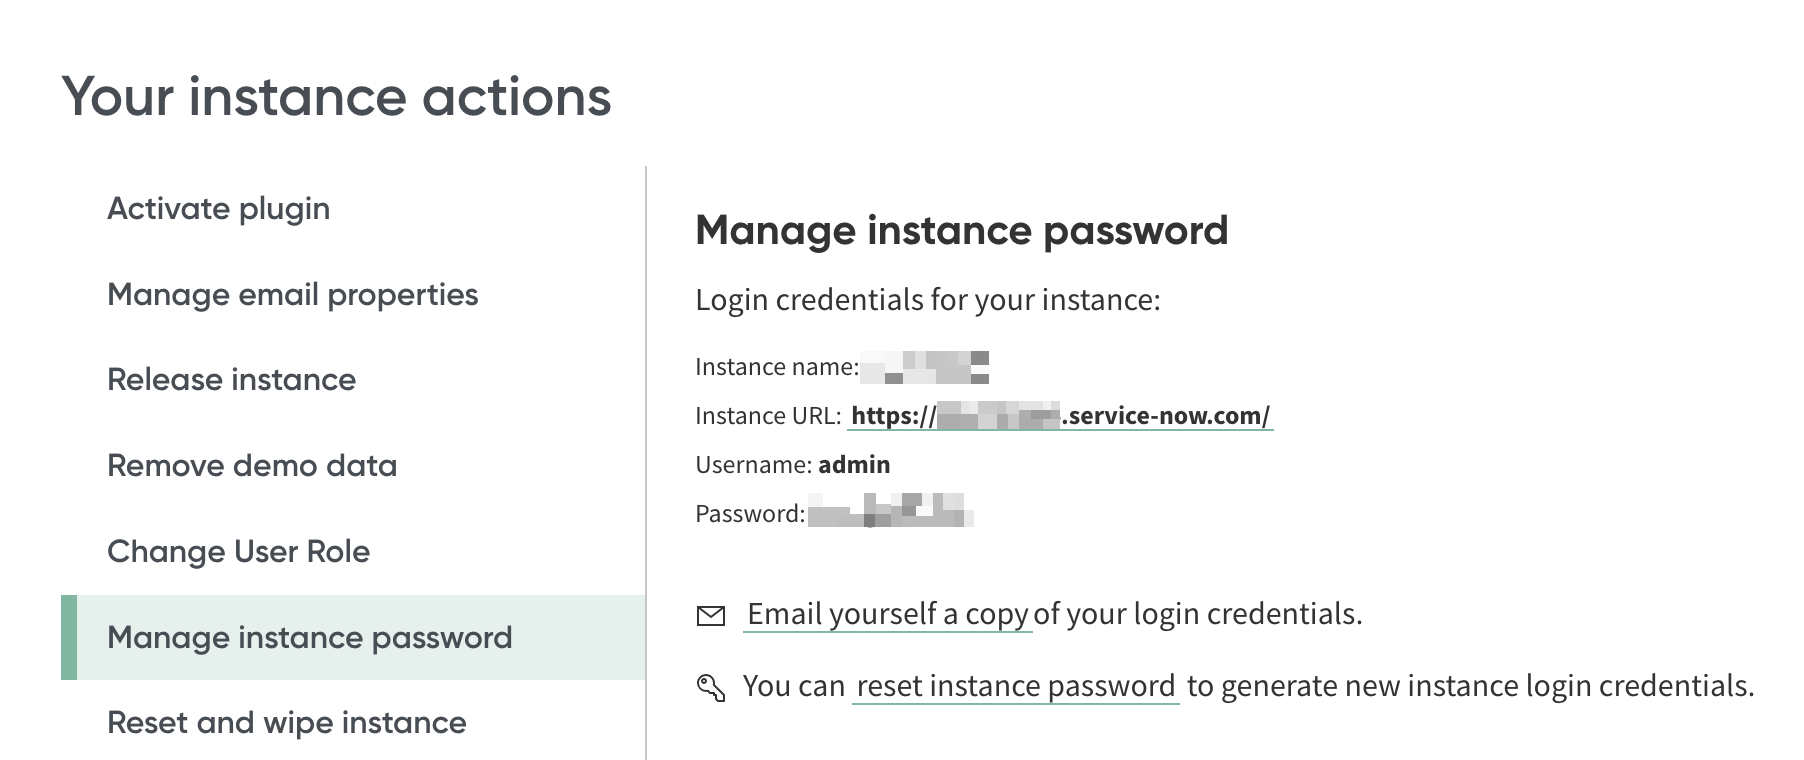Click the "Your instance actions" page title

click(336, 97)
